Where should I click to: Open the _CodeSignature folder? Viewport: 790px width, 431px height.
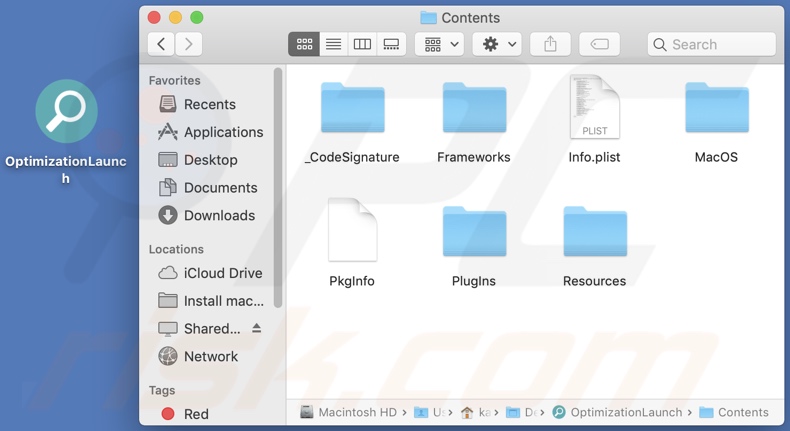tap(352, 109)
